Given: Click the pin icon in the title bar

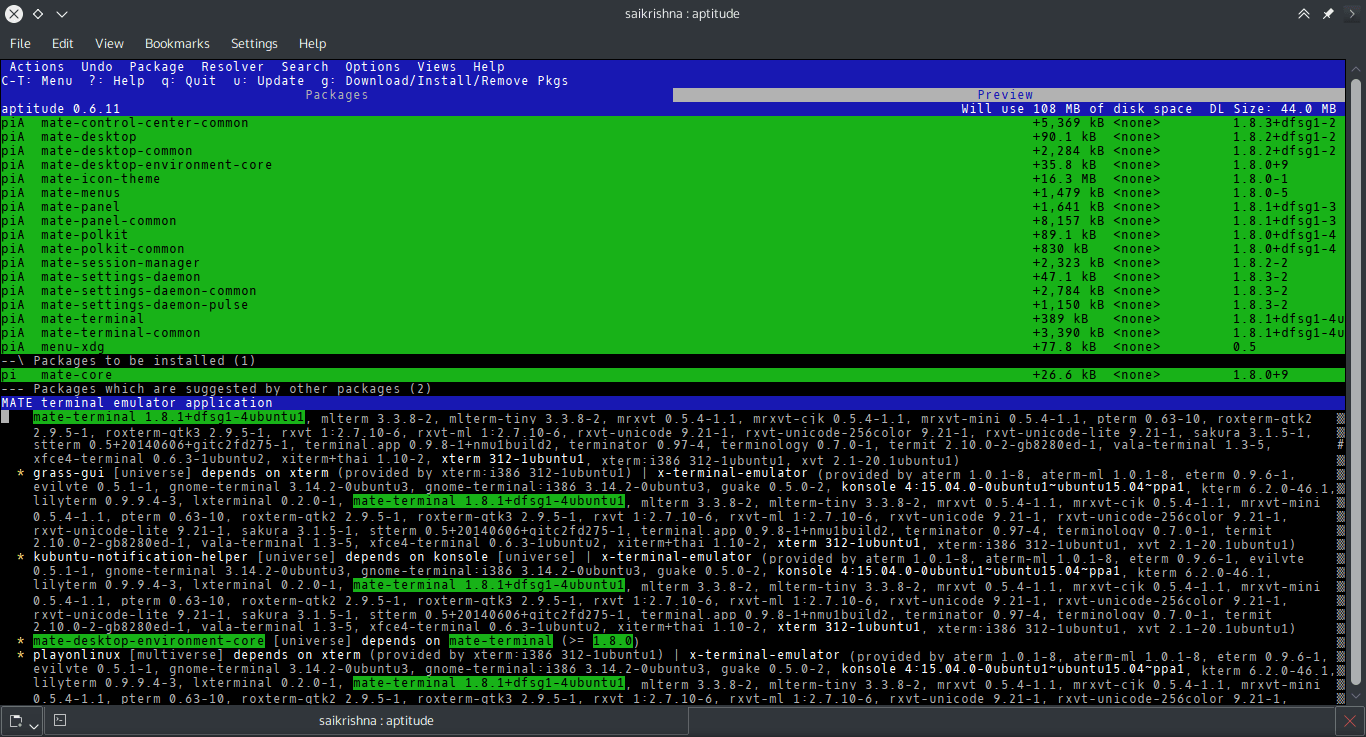Looking at the screenshot, I should pos(1328,14).
